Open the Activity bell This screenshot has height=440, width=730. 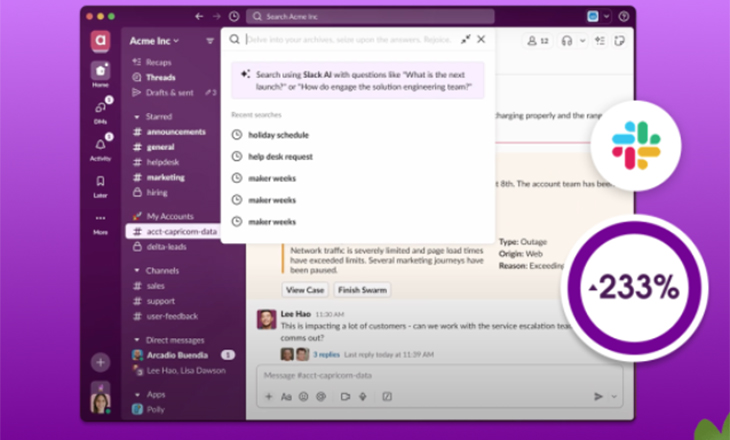click(x=101, y=148)
